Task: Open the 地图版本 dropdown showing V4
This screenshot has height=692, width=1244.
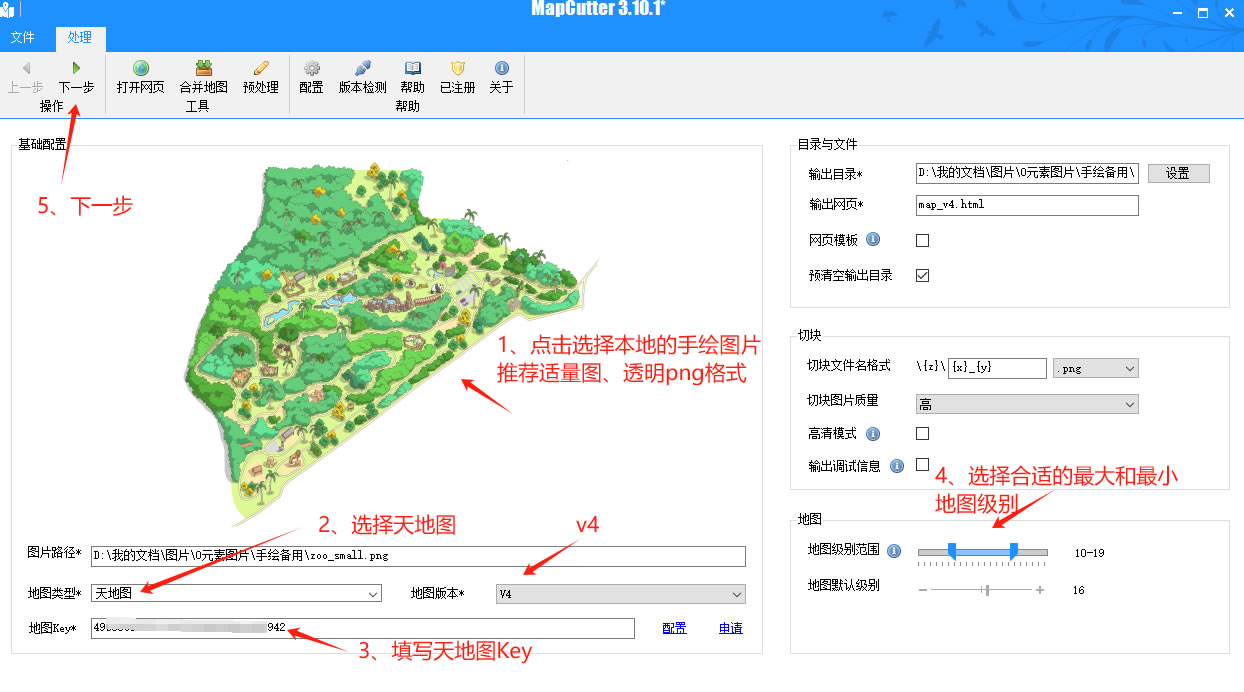Action: pyautogui.click(x=621, y=593)
